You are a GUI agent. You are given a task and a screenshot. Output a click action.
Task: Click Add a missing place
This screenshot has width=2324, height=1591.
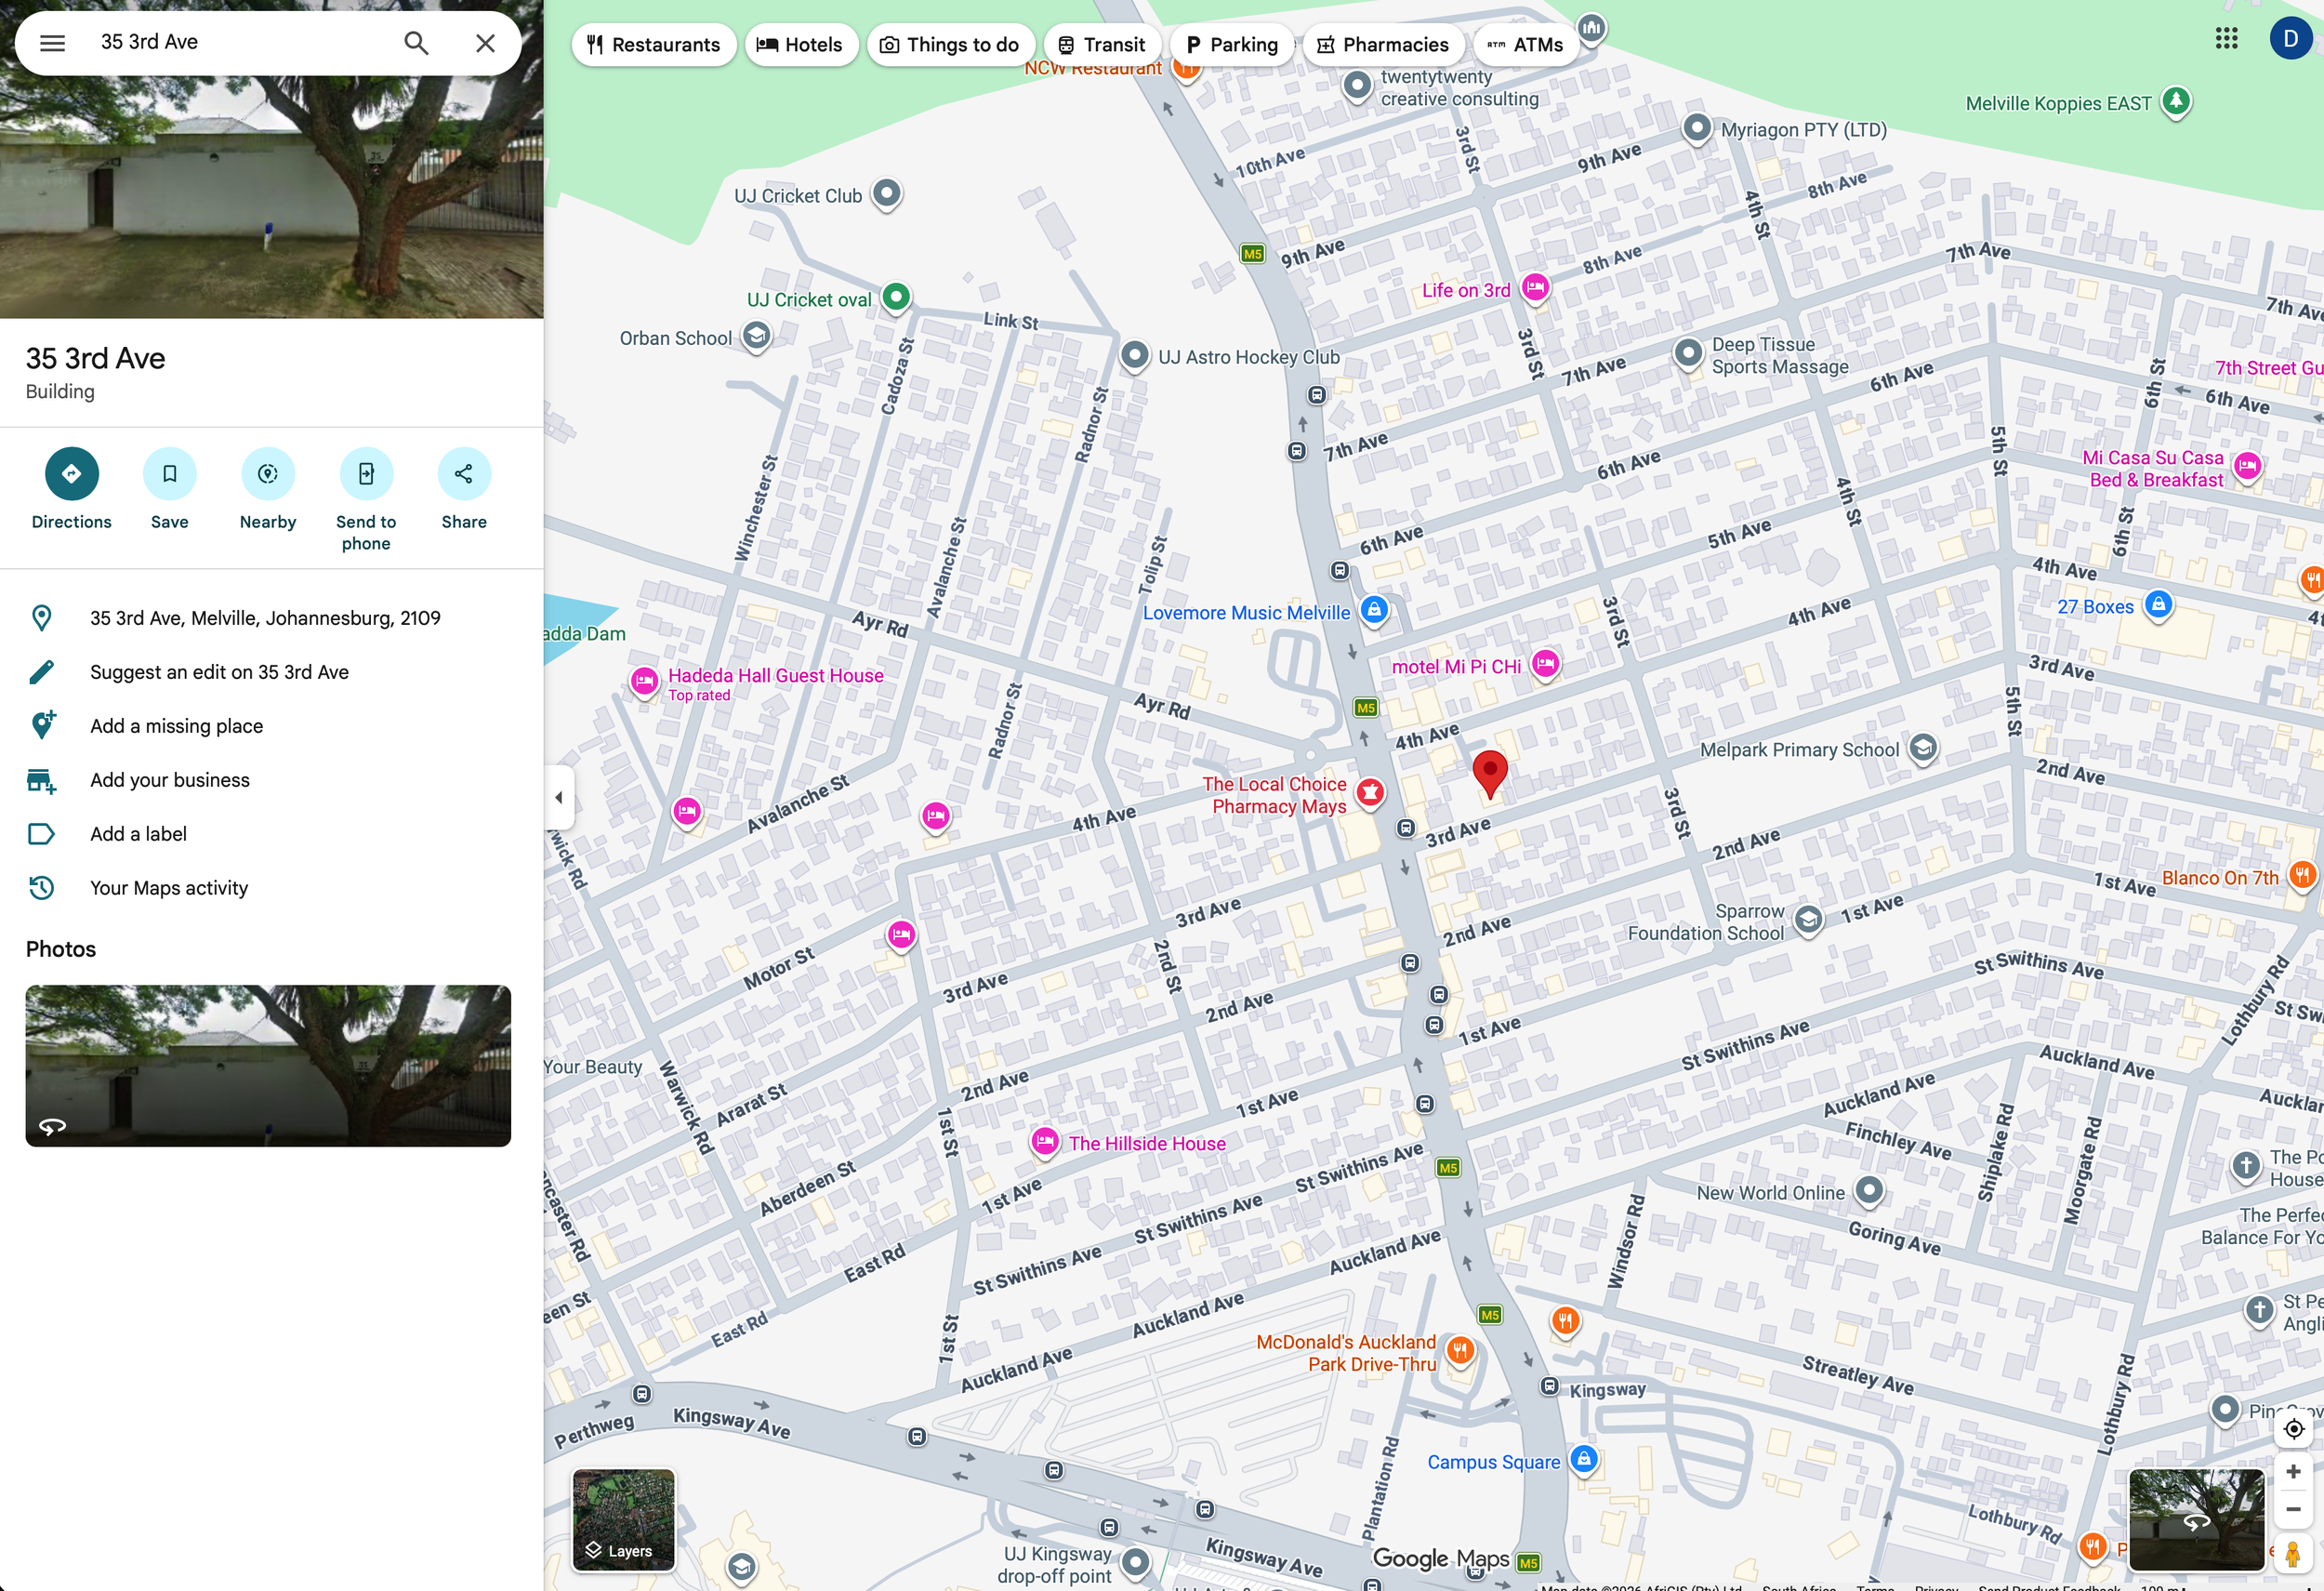point(176,726)
